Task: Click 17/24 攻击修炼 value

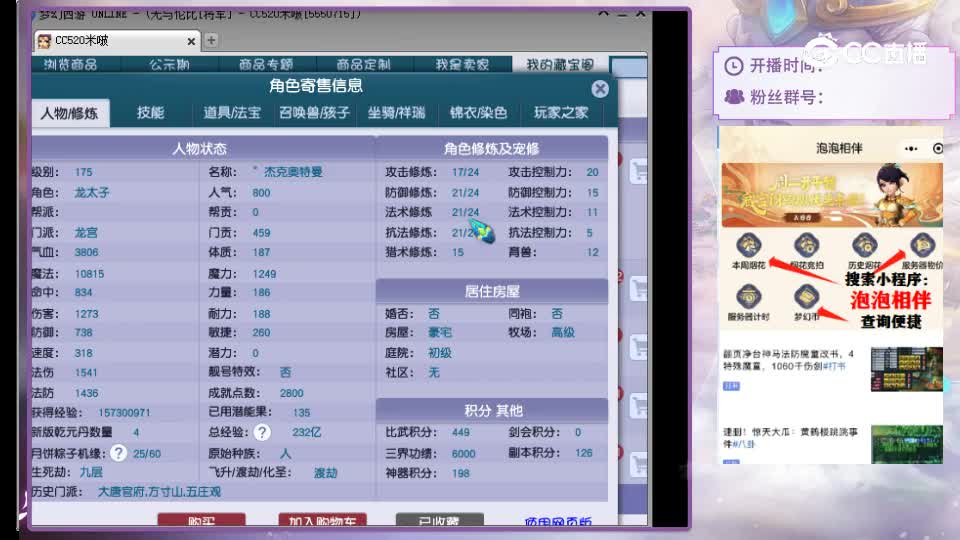Action: coord(465,172)
